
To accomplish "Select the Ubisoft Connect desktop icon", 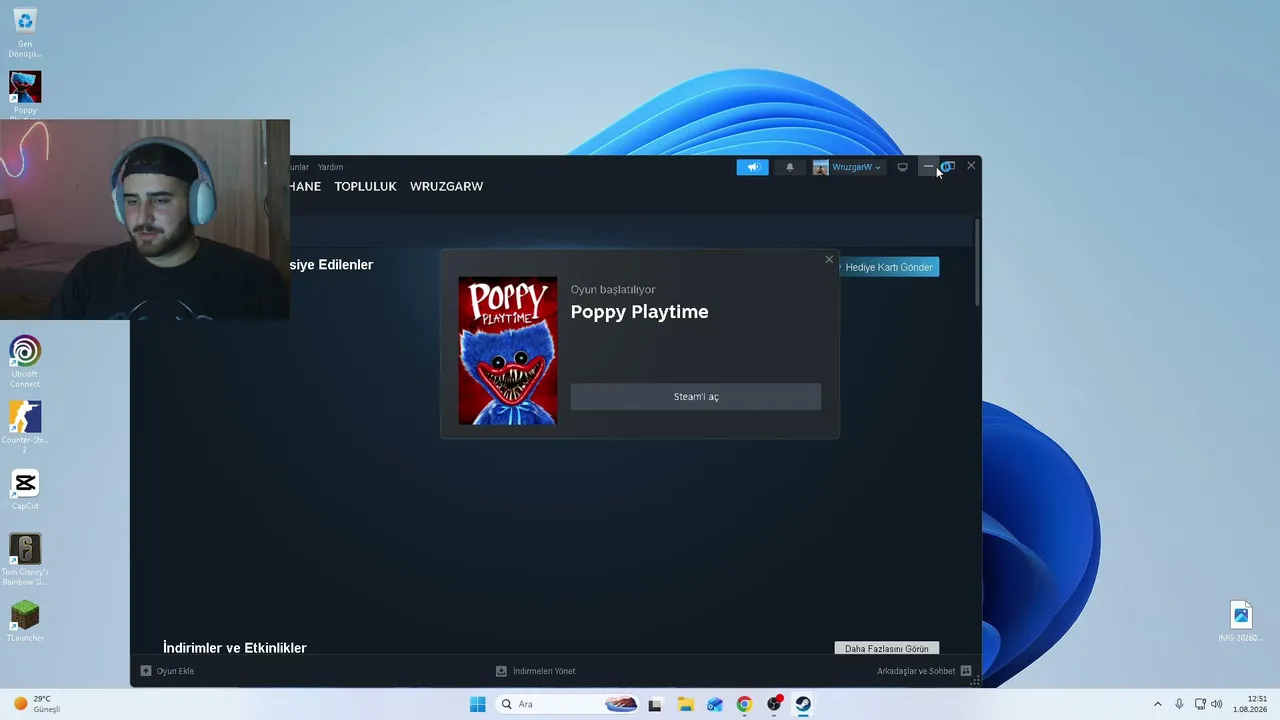I will (x=25, y=362).
